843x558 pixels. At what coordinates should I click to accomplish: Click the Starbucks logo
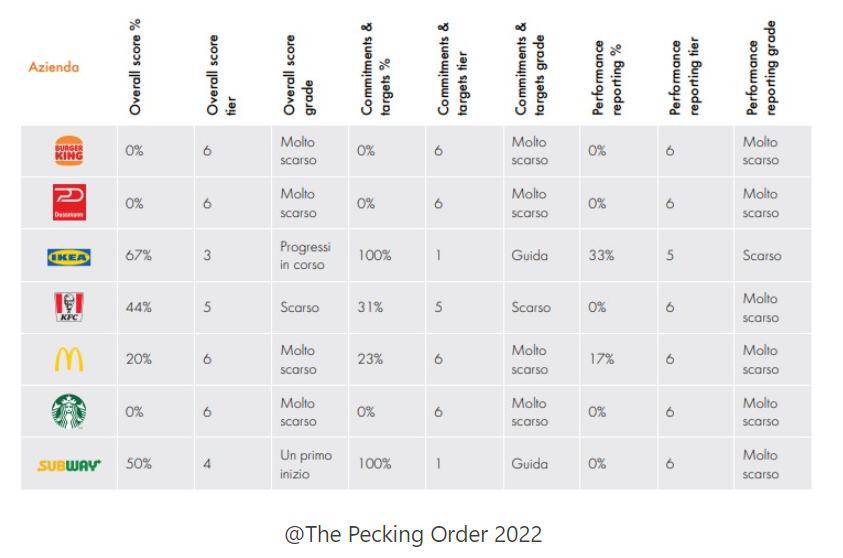[x=69, y=411]
